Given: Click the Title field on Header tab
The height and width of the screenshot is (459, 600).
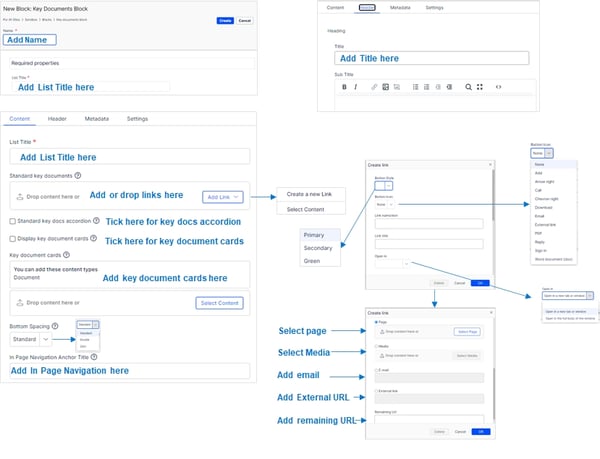Looking at the screenshot, I should click(432, 58).
